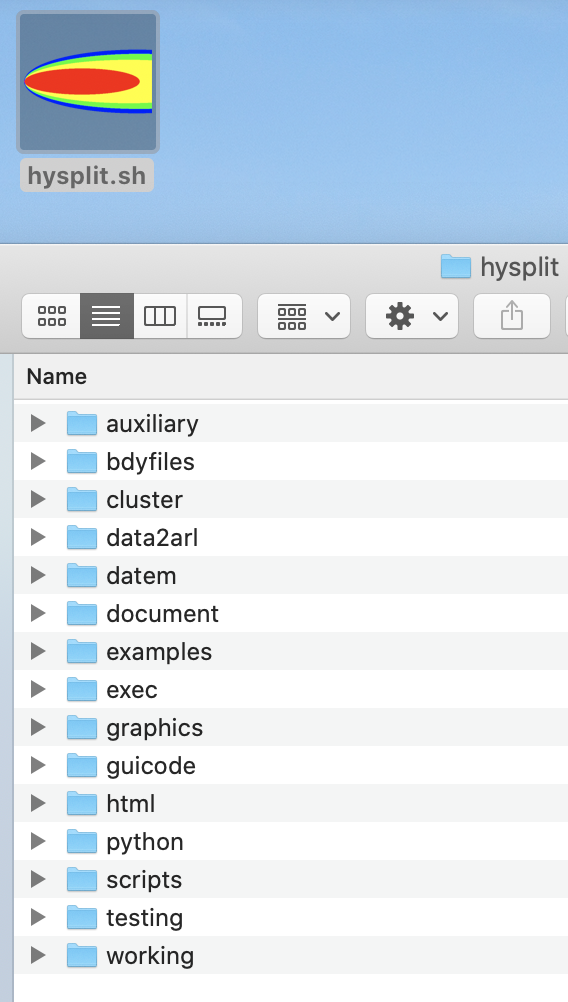The width and height of the screenshot is (568, 1002).
Task: Click the graphics folder icon
Action: (x=82, y=727)
